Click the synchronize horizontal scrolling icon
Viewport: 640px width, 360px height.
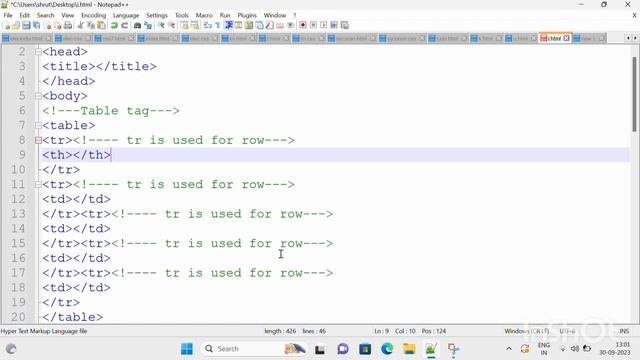click(195, 25)
